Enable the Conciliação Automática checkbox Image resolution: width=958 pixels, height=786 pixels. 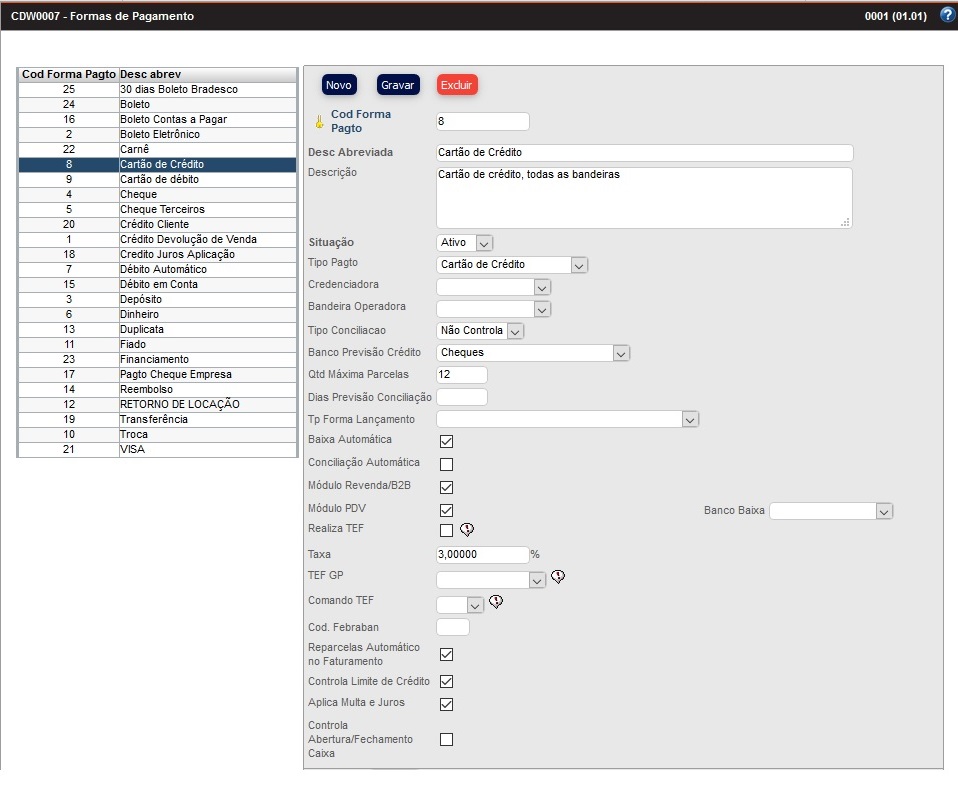point(447,464)
